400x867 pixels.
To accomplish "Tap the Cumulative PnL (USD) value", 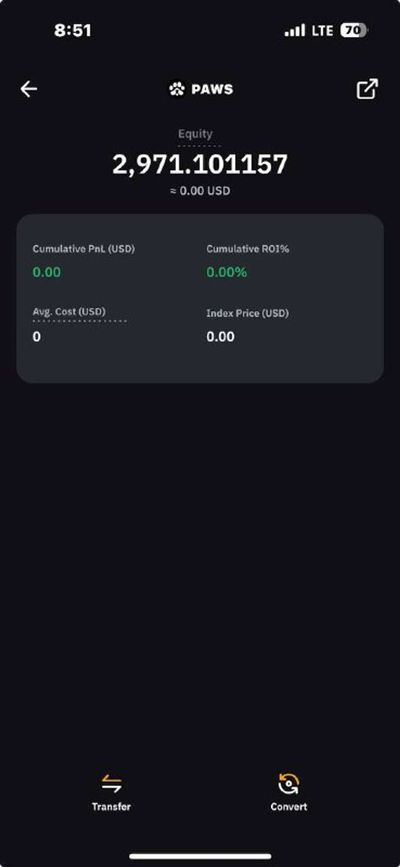I will pyautogui.click(x=46, y=273).
